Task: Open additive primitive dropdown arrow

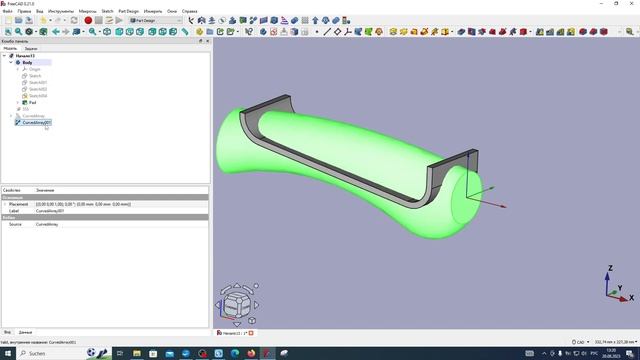Action: (x=452, y=32)
